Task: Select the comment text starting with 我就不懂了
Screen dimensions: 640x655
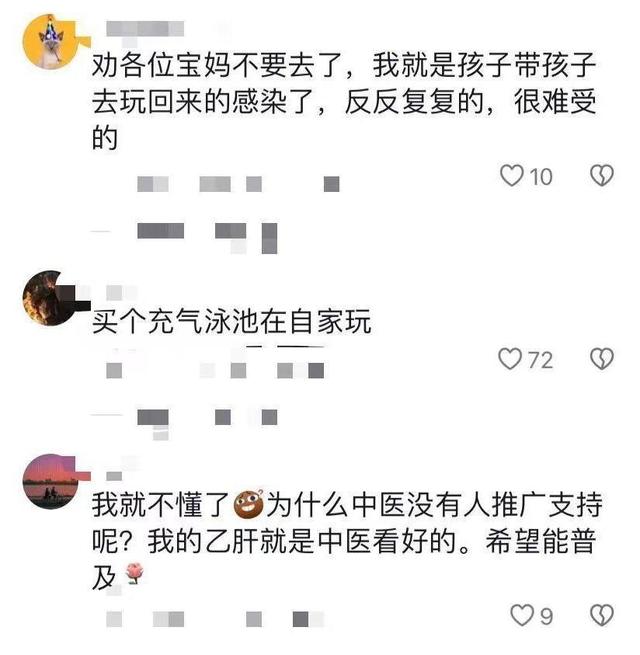Action: point(347,542)
